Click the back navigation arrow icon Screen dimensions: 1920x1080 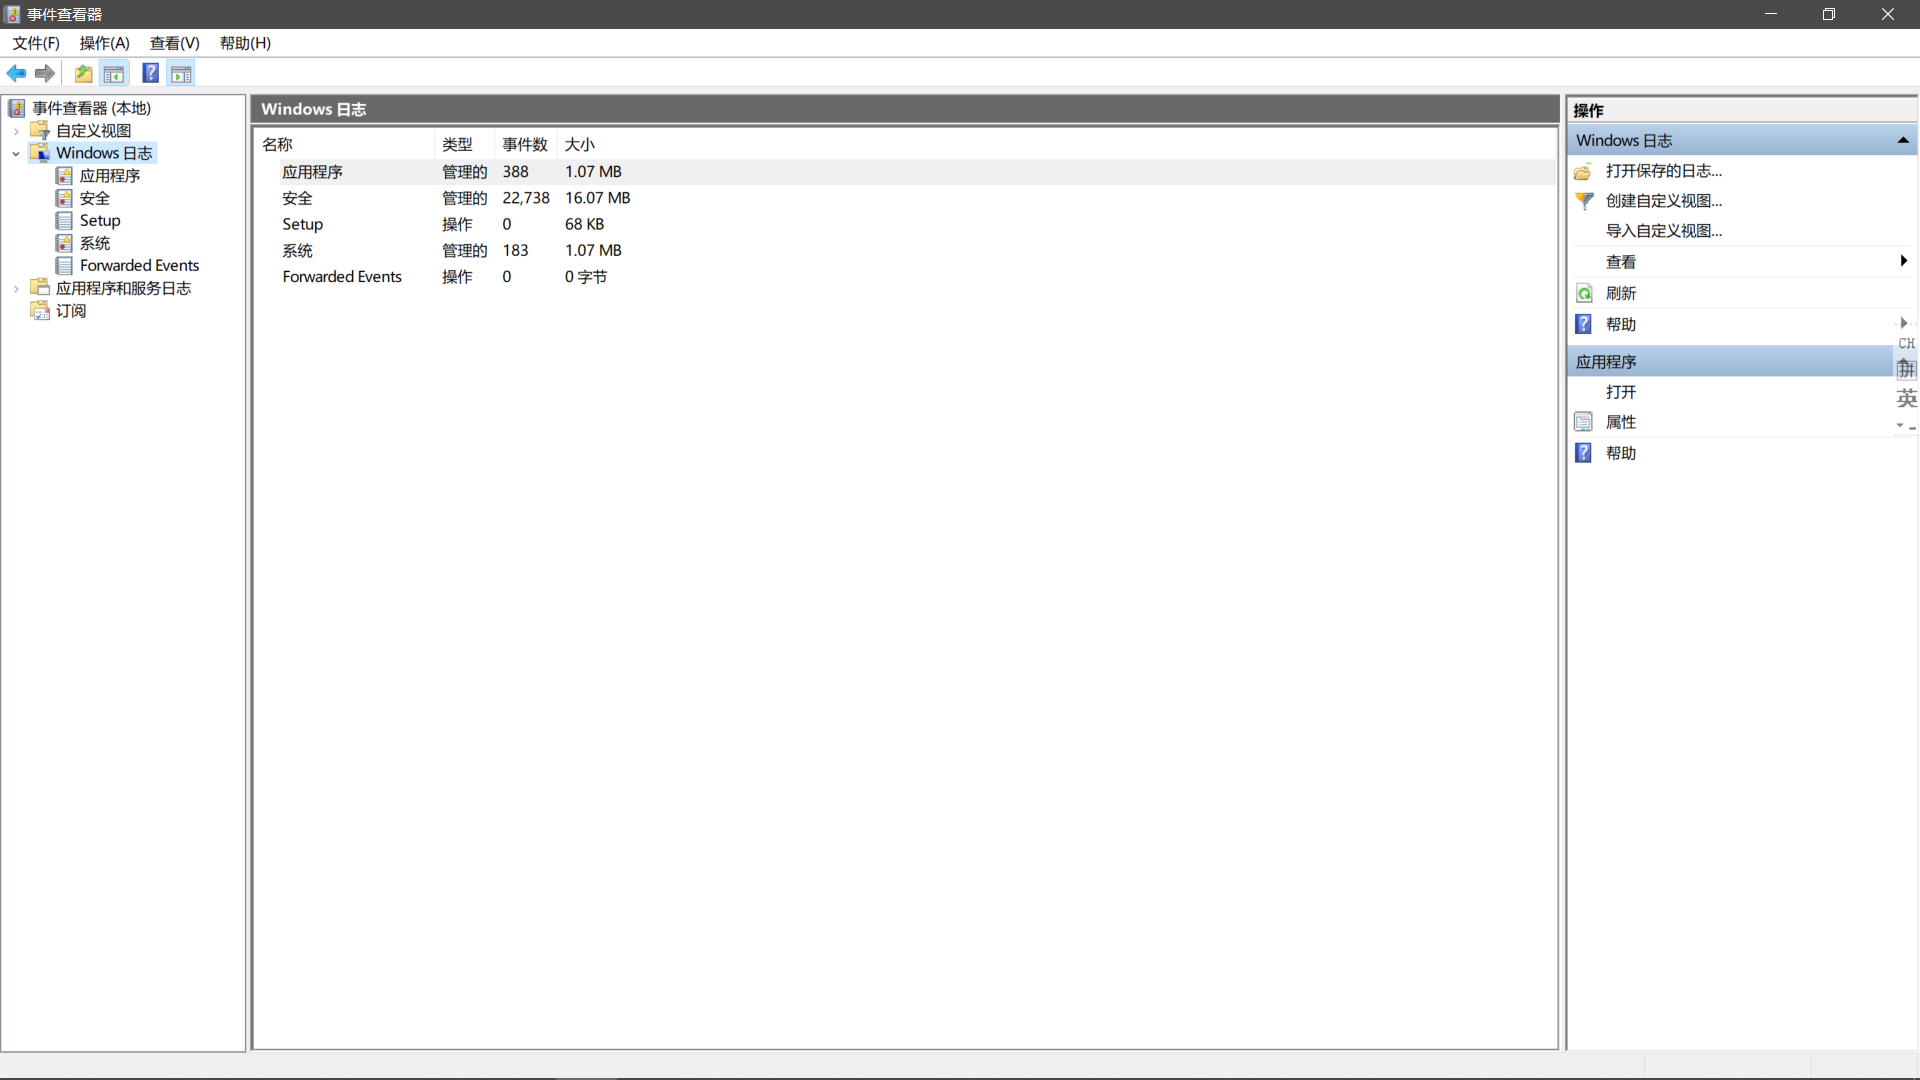click(x=16, y=73)
